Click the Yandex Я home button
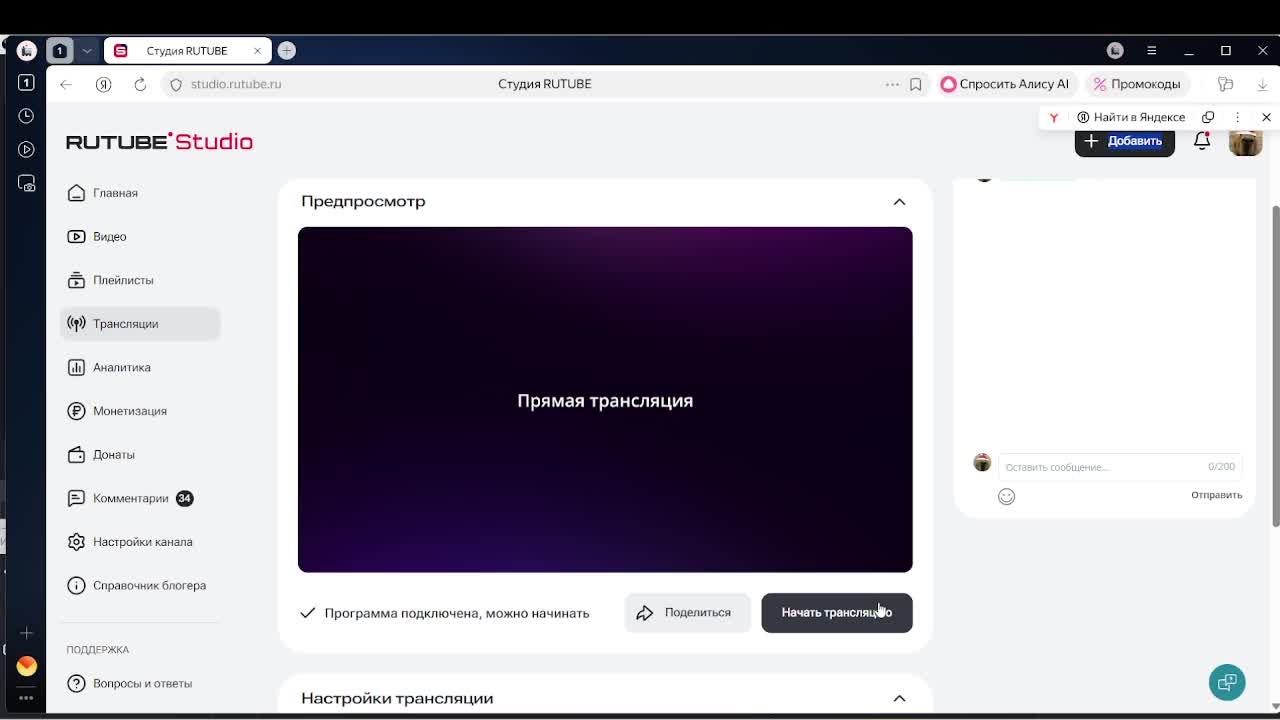Screen dimensions: 1280x720 click(x=103, y=84)
